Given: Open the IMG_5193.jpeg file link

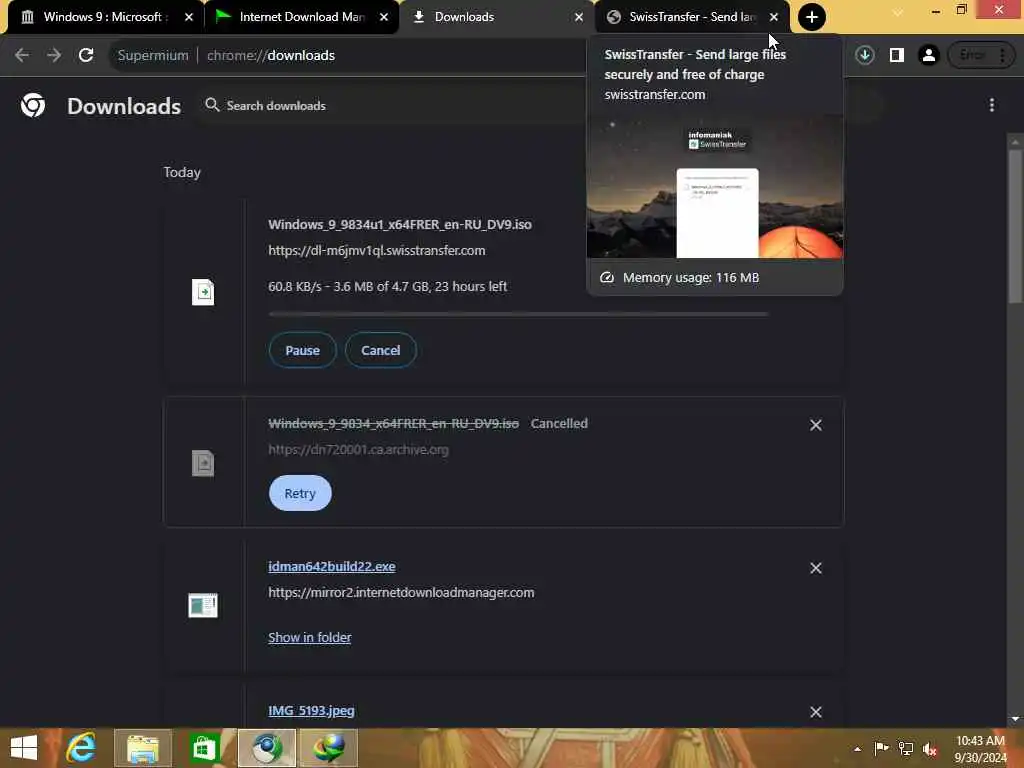Looking at the screenshot, I should click(x=312, y=711).
